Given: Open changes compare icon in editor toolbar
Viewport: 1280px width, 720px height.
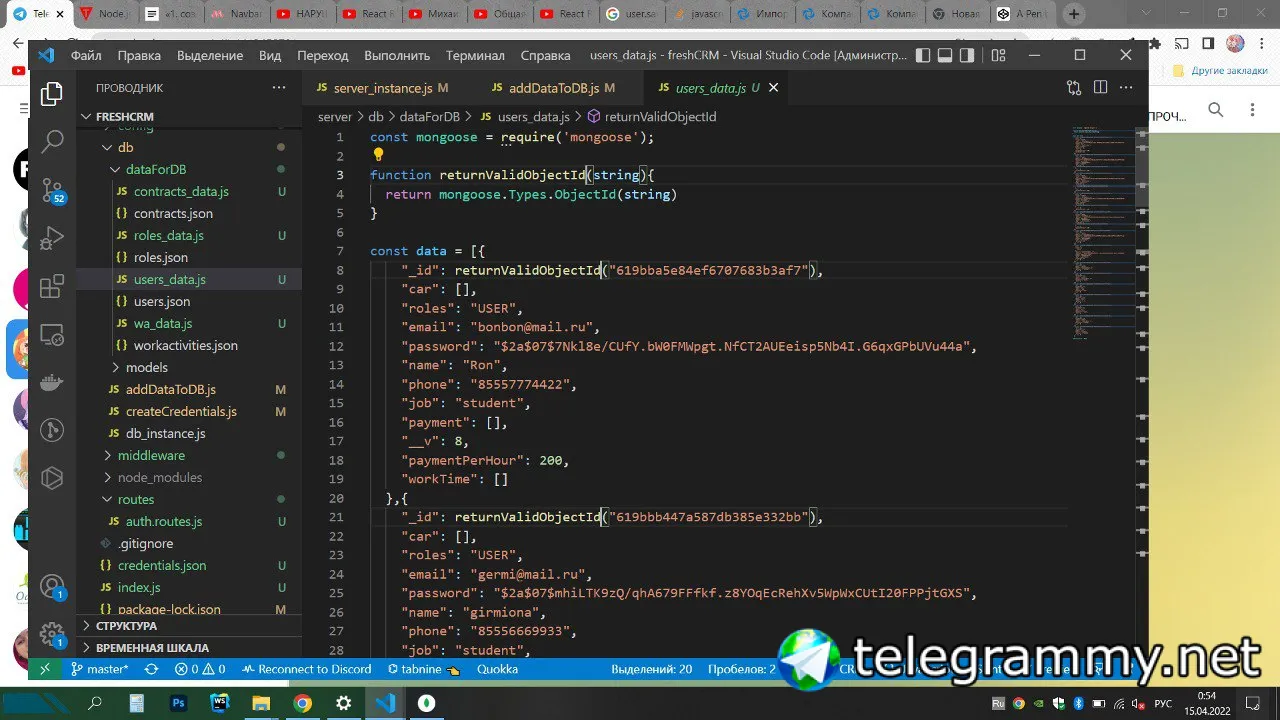Looking at the screenshot, I should pos(1074,88).
